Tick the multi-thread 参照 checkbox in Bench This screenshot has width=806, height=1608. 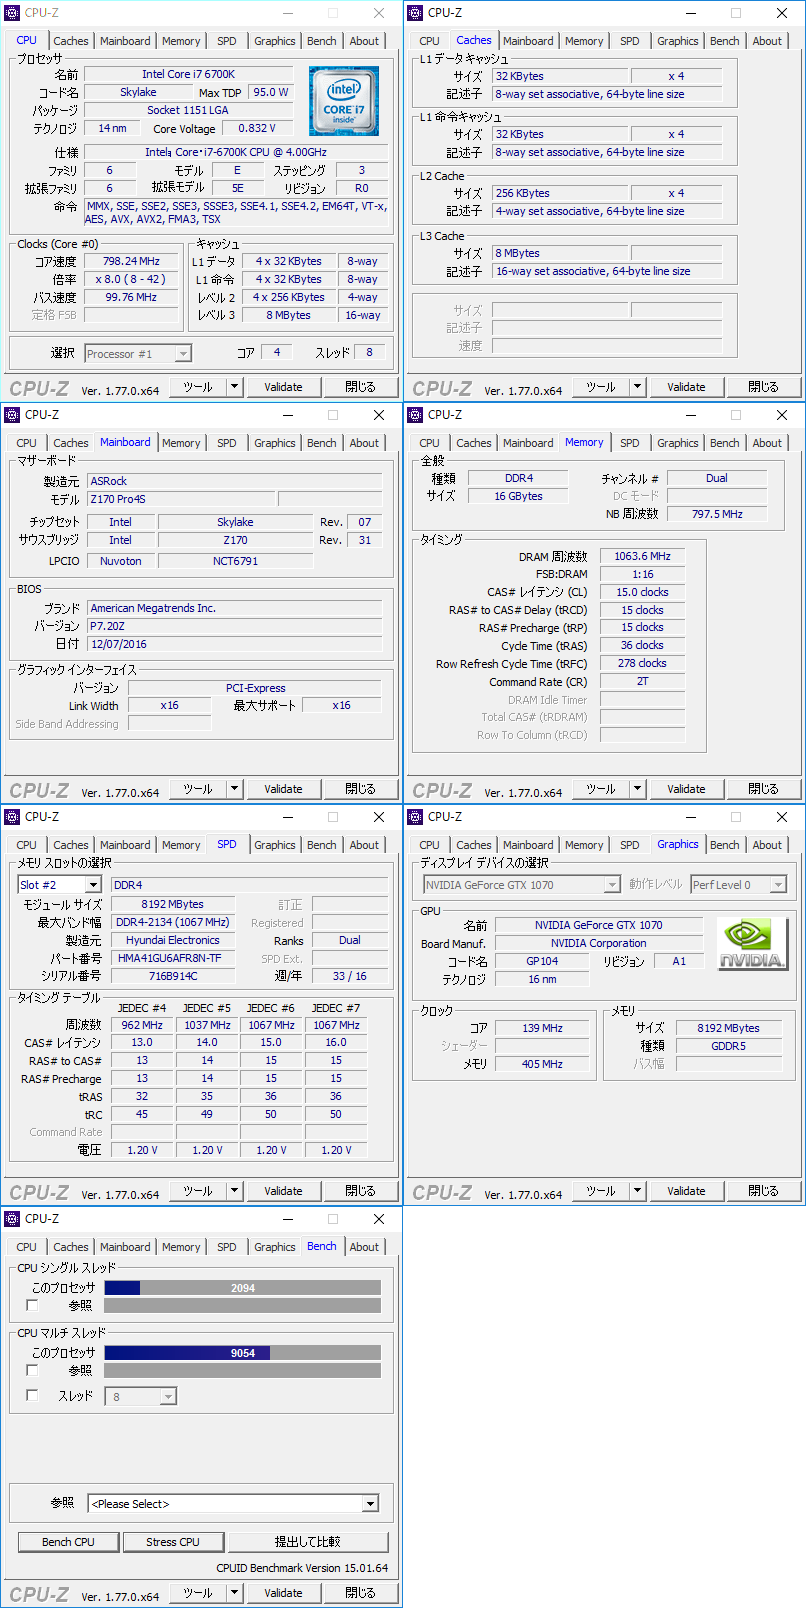(32, 1370)
